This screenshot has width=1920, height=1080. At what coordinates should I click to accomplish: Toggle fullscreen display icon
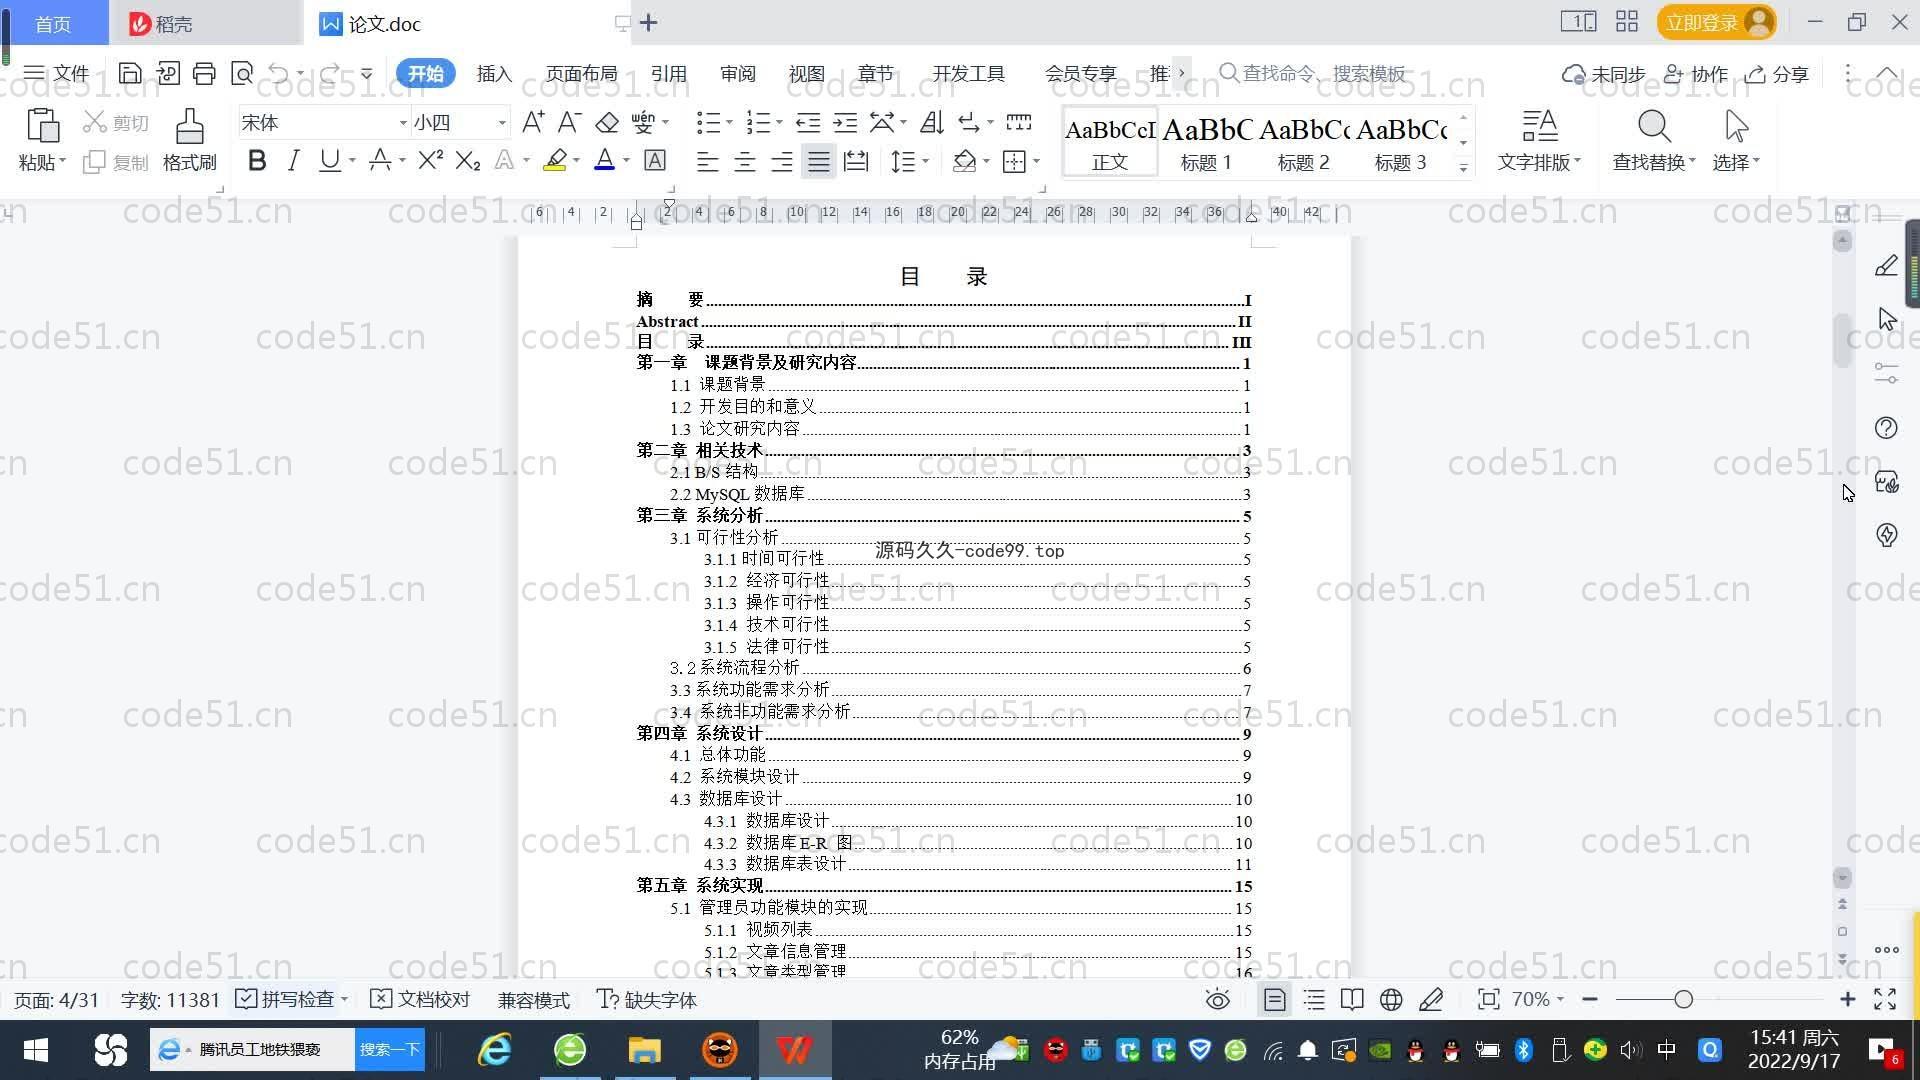pyautogui.click(x=1885, y=999)
